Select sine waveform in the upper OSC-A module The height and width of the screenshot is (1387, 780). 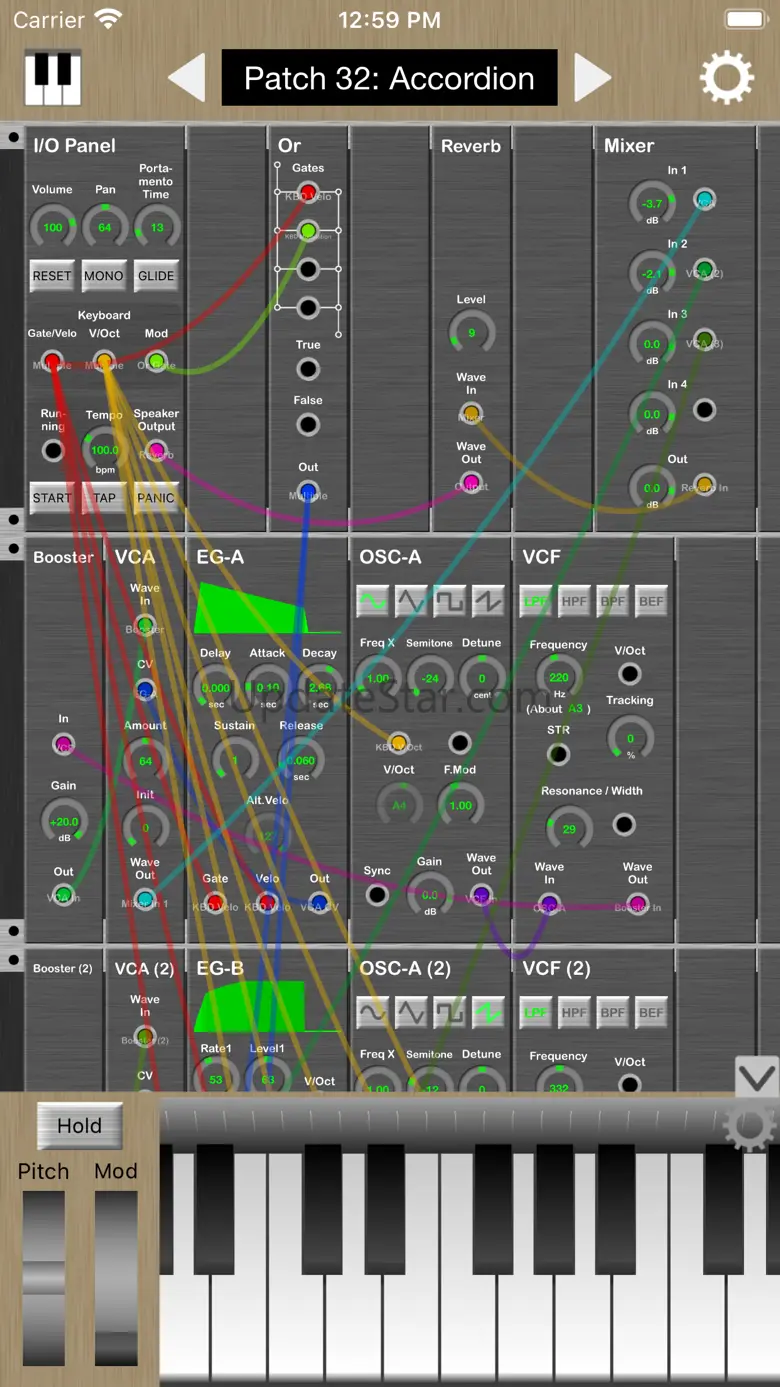tap(373, 601)
